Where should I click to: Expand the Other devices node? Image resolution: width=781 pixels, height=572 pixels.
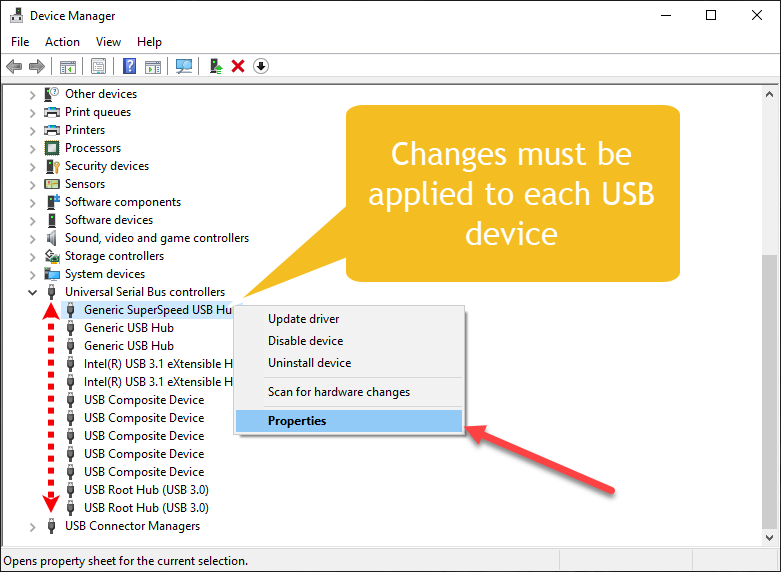tap(32, 95)
